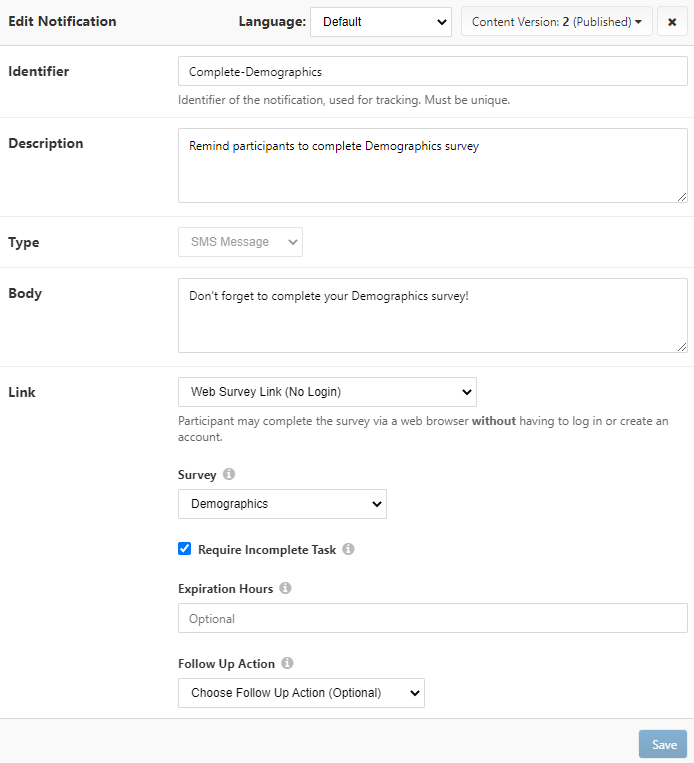Image resolution: width=694 pixels, height=763 pixels.
Task: Focus the Expiration Hours input field
Action: (432, 619)
